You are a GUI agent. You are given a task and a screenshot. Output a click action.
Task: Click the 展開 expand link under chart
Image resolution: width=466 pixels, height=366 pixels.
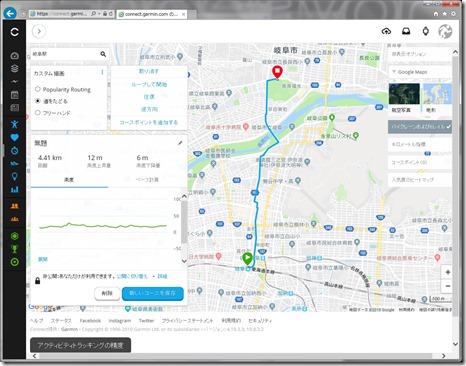43,259
